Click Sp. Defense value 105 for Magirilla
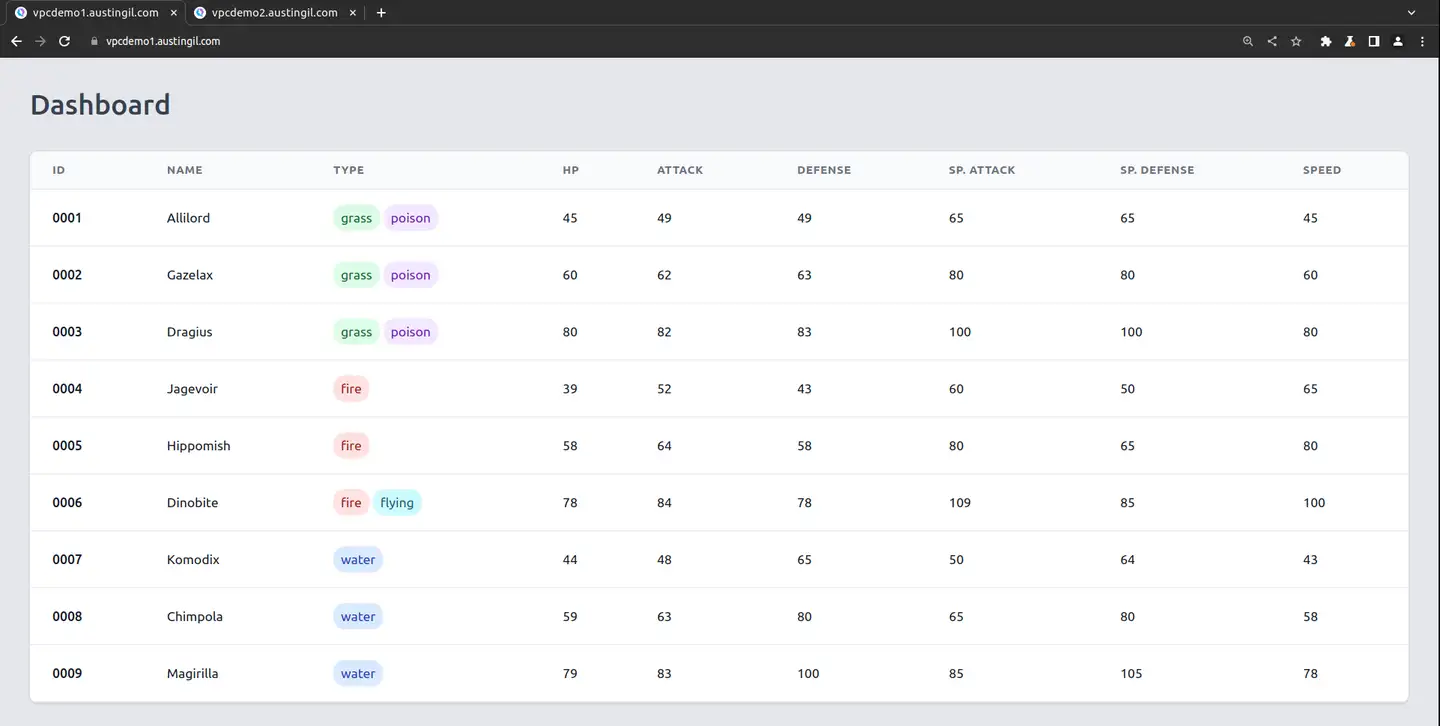 click(x=1131, y=674)
